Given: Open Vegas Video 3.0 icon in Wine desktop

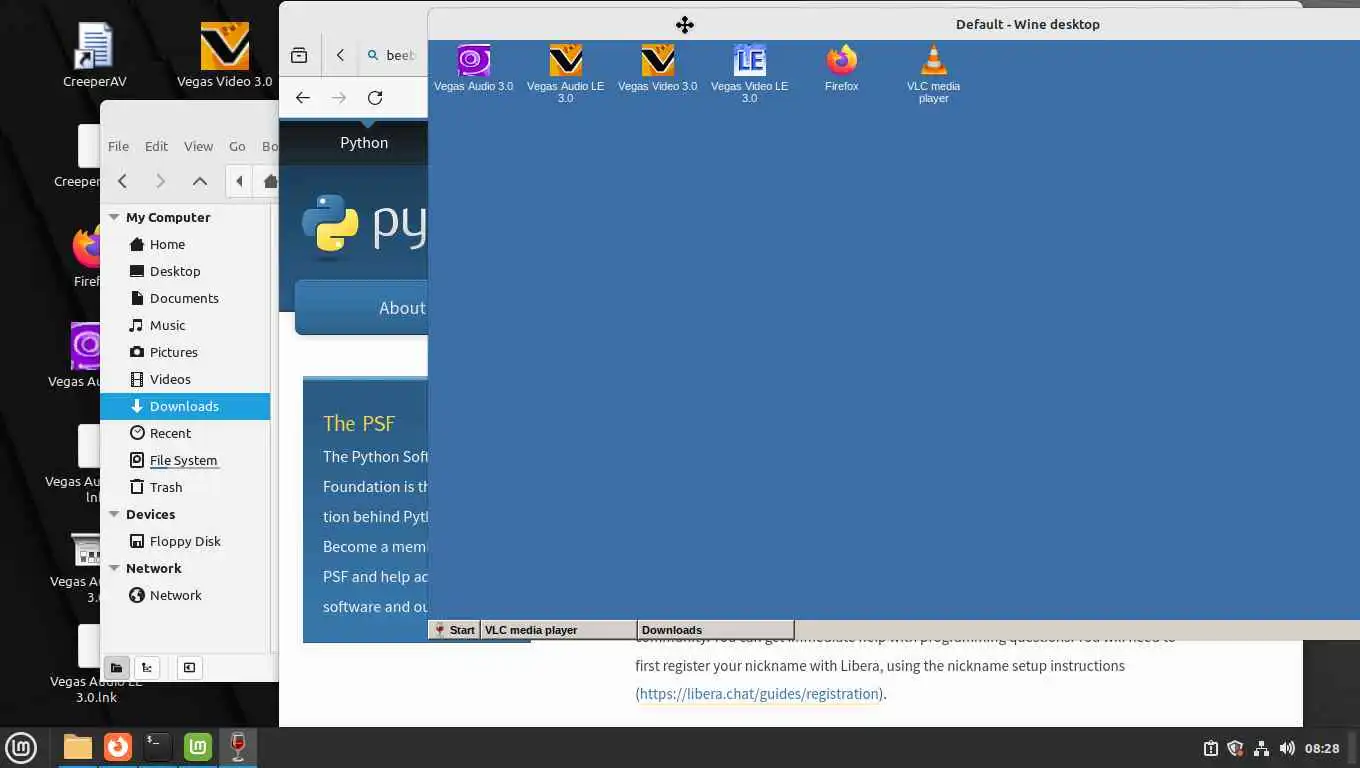Looking at the screenshot, I should 657,68.
